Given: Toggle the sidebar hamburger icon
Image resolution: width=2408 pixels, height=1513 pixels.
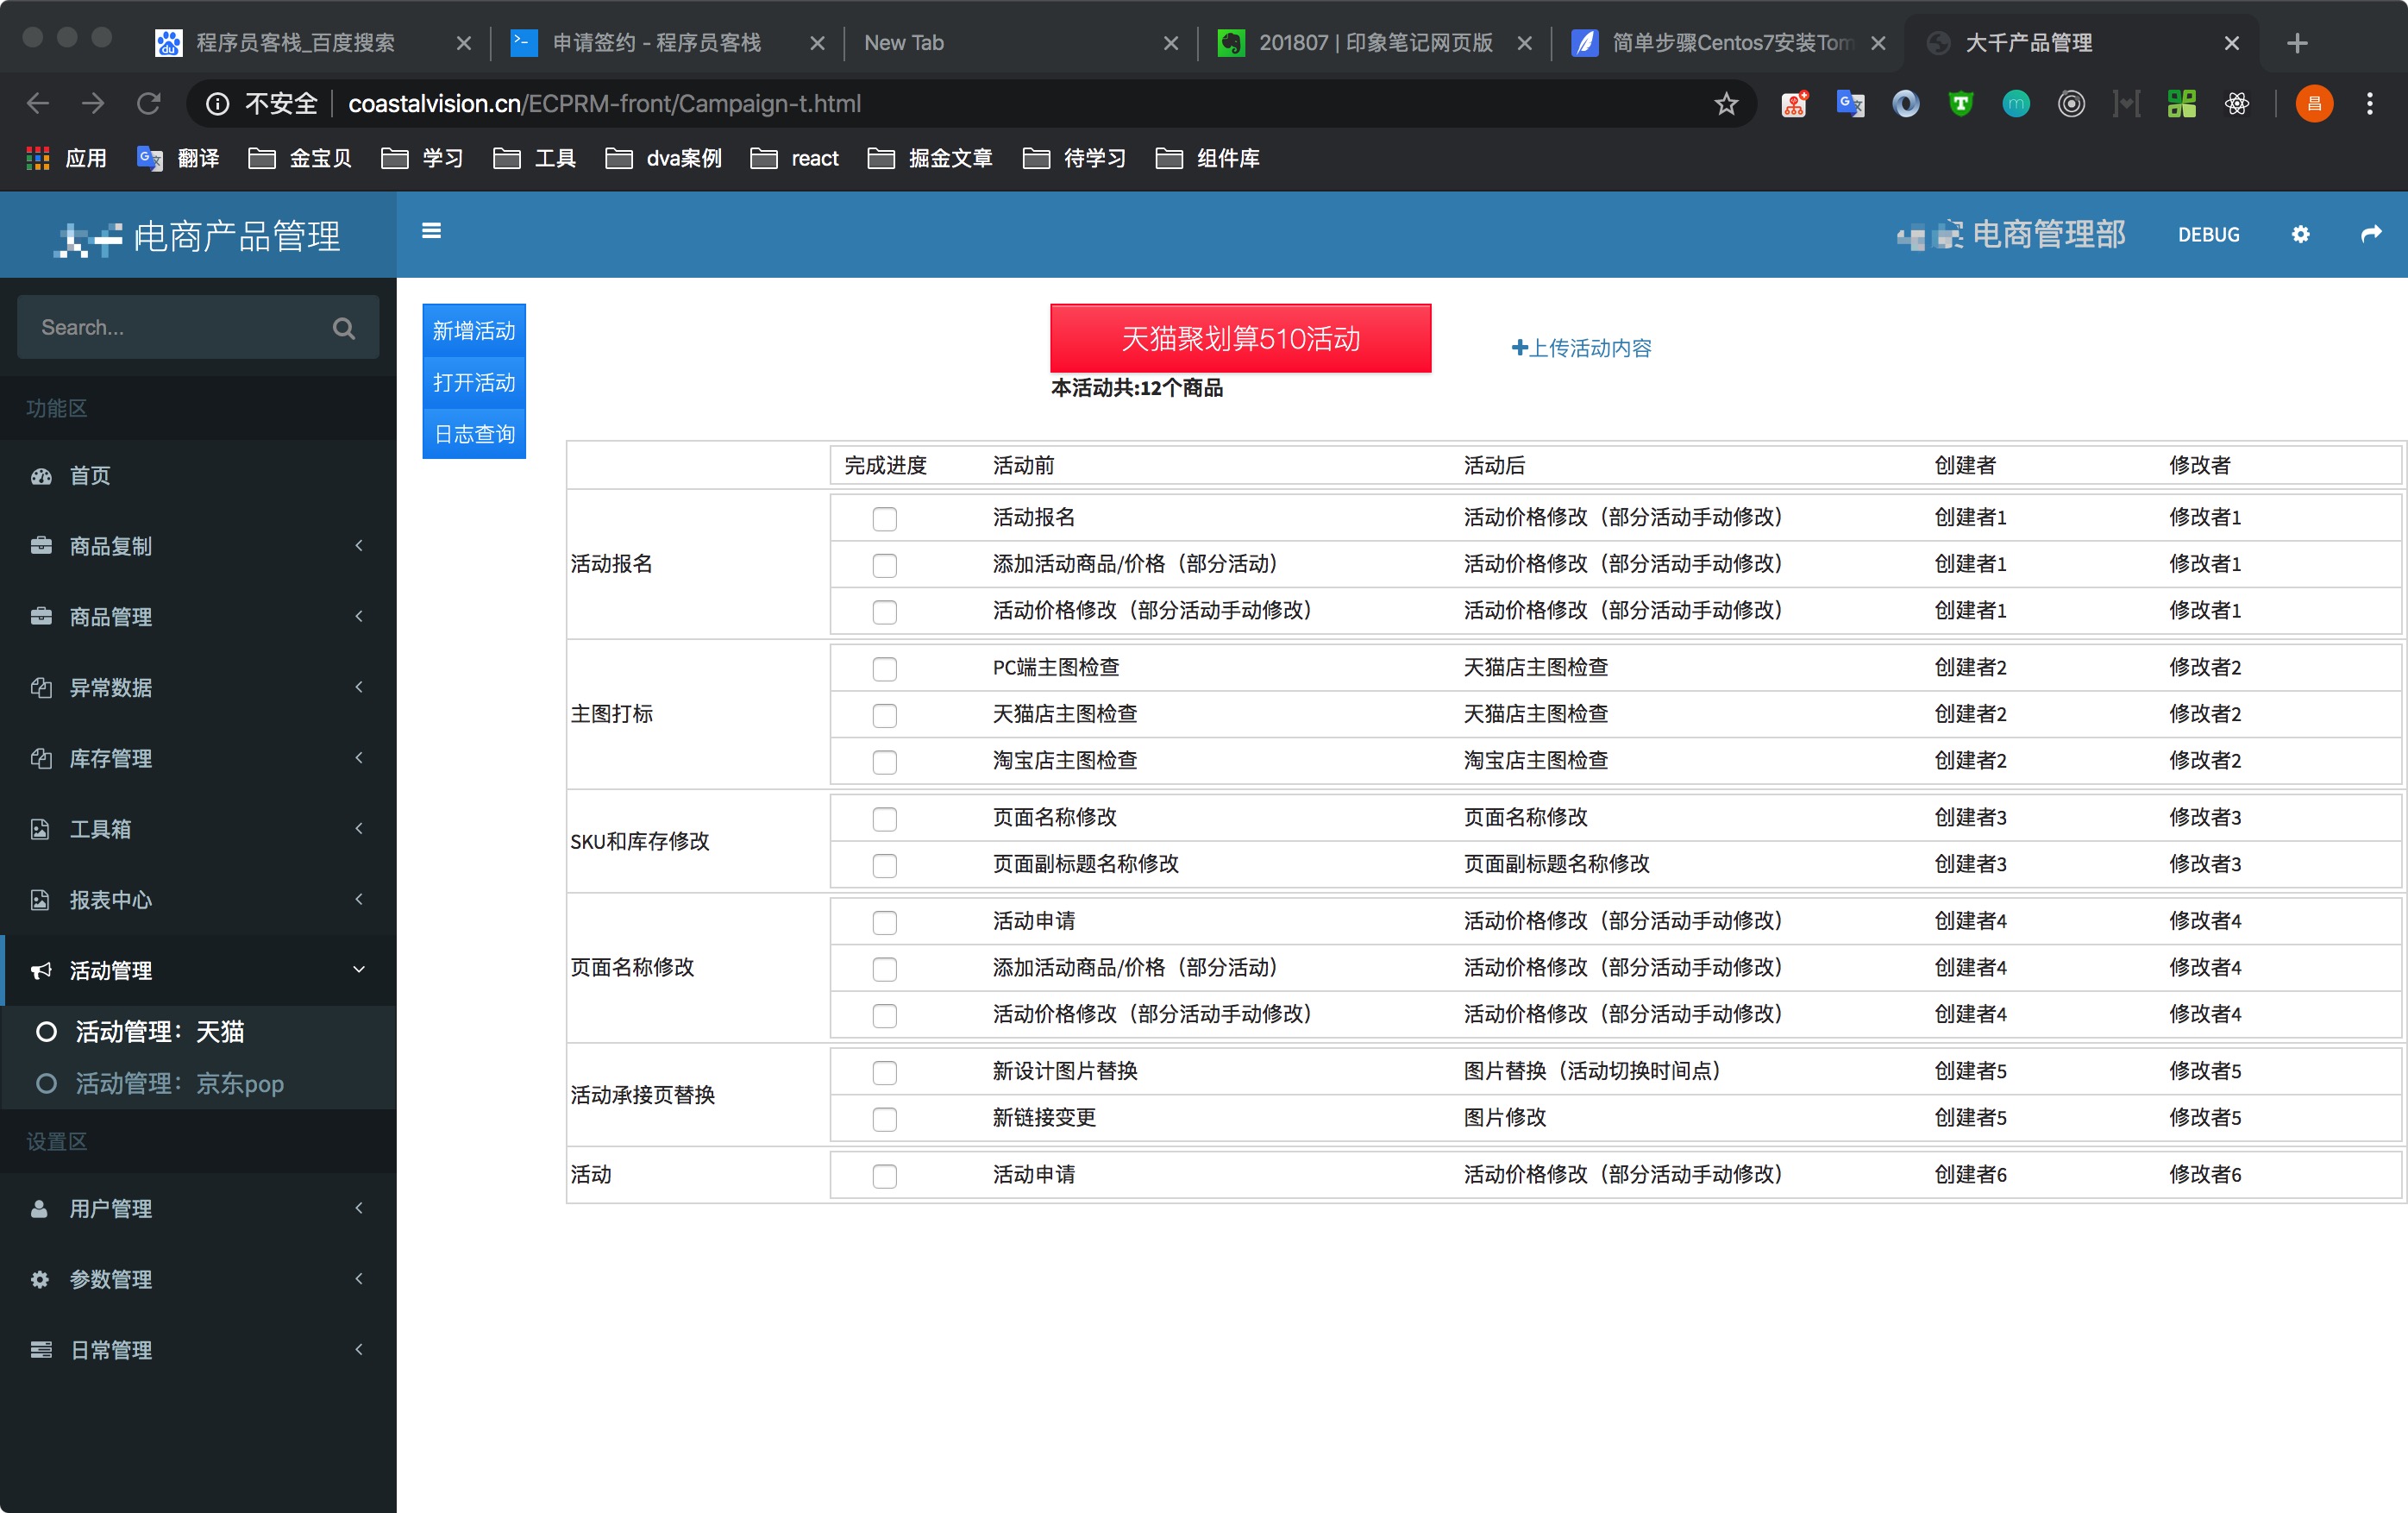Looking at the screenshot, I should 432,231.
